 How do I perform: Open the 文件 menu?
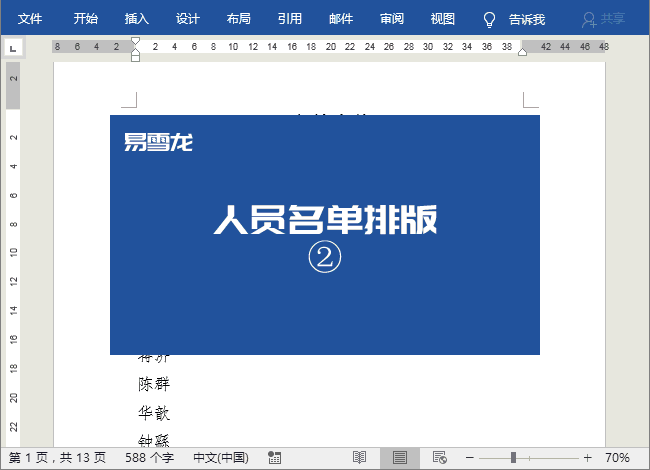[30, 19]
